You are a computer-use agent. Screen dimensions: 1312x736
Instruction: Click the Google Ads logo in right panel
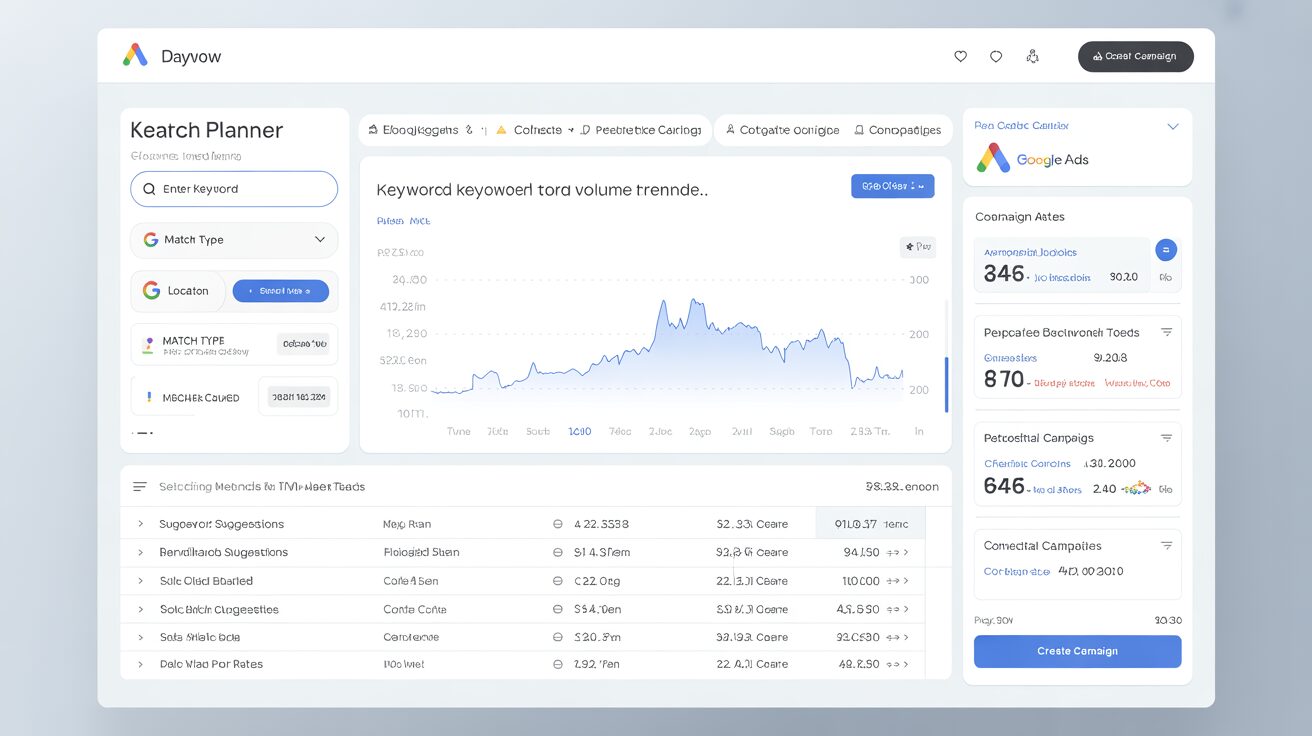click(x=1033, y=159)
